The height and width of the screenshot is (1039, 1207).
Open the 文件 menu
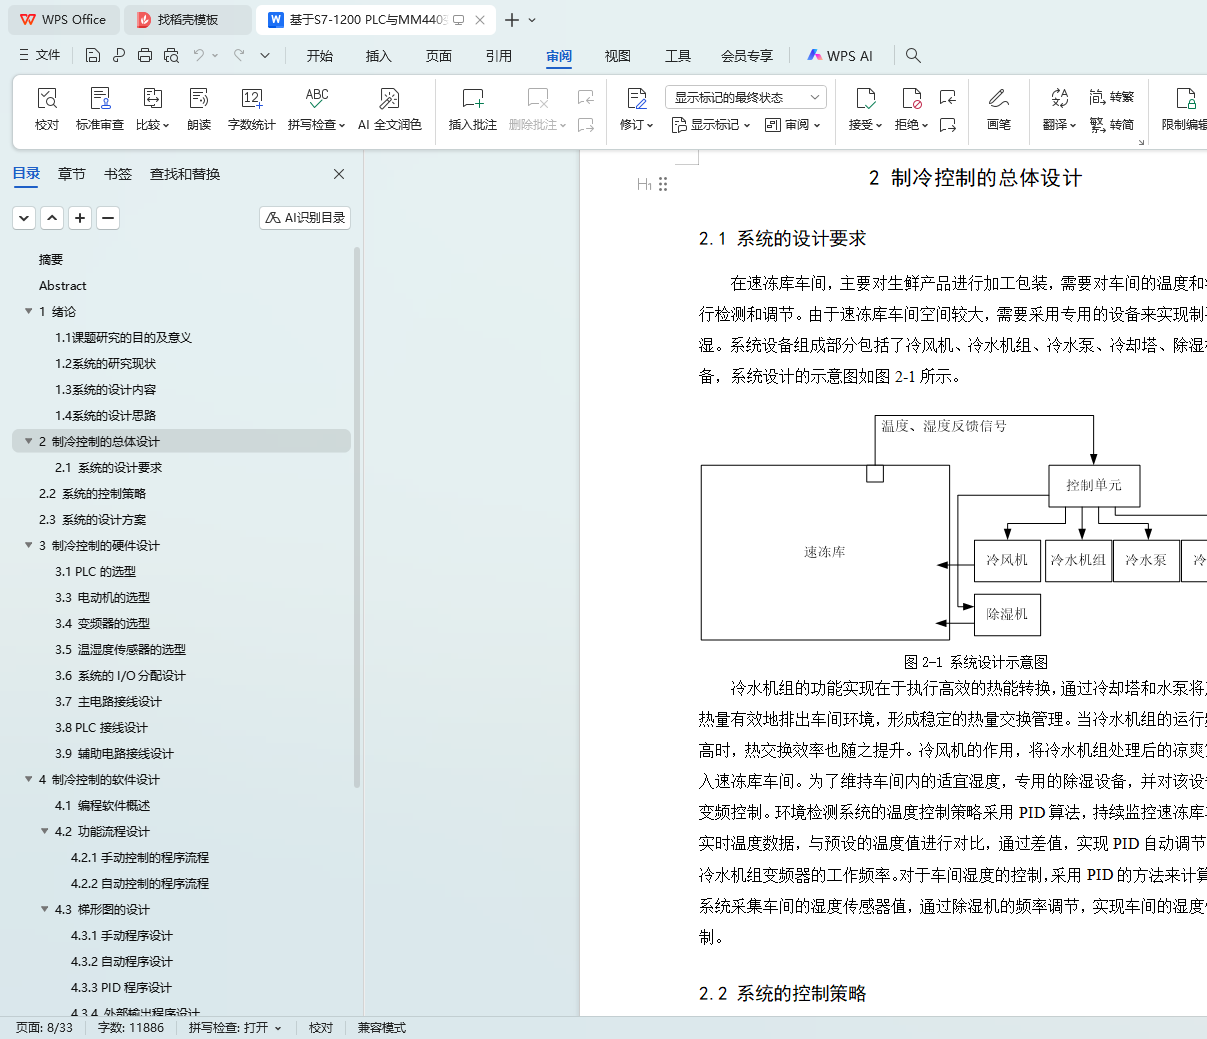40,55
